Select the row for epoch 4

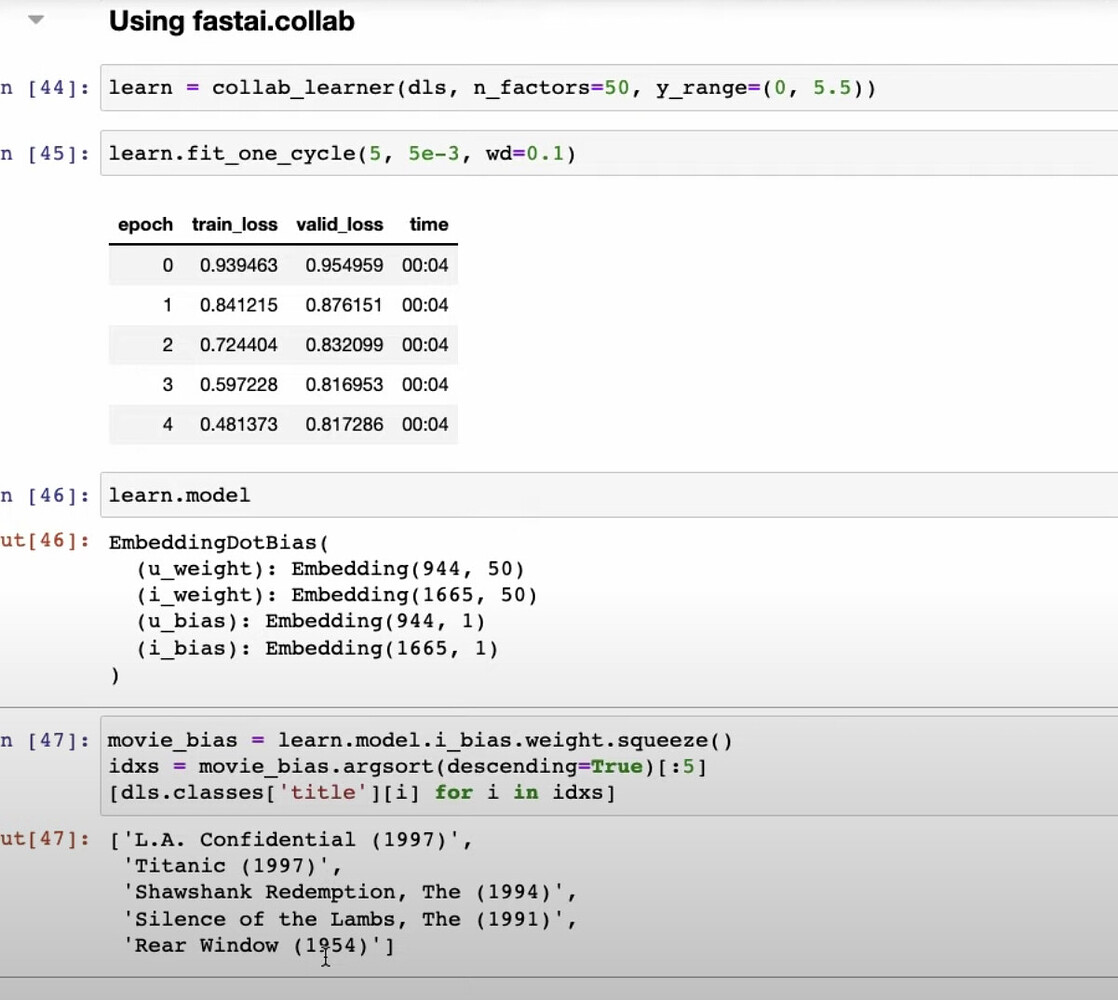pos(283,424)
